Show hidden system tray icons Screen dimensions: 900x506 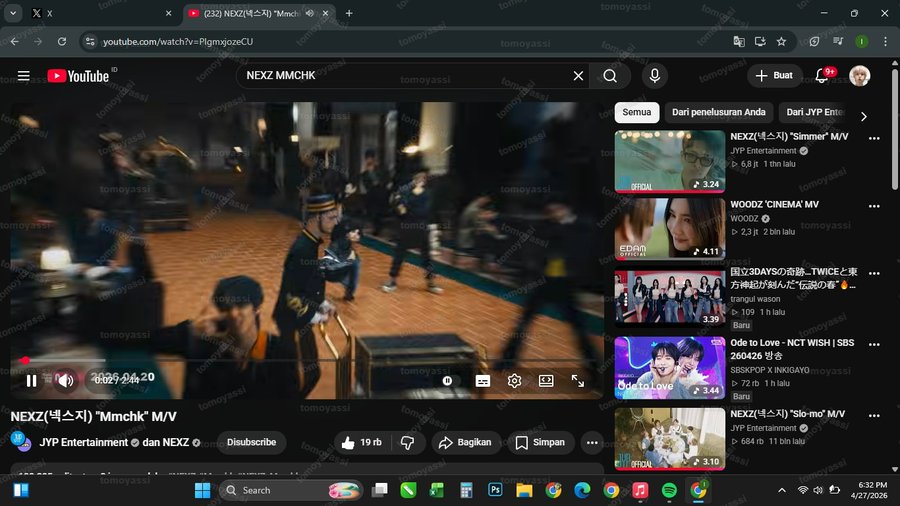click(x=782, y=491)
